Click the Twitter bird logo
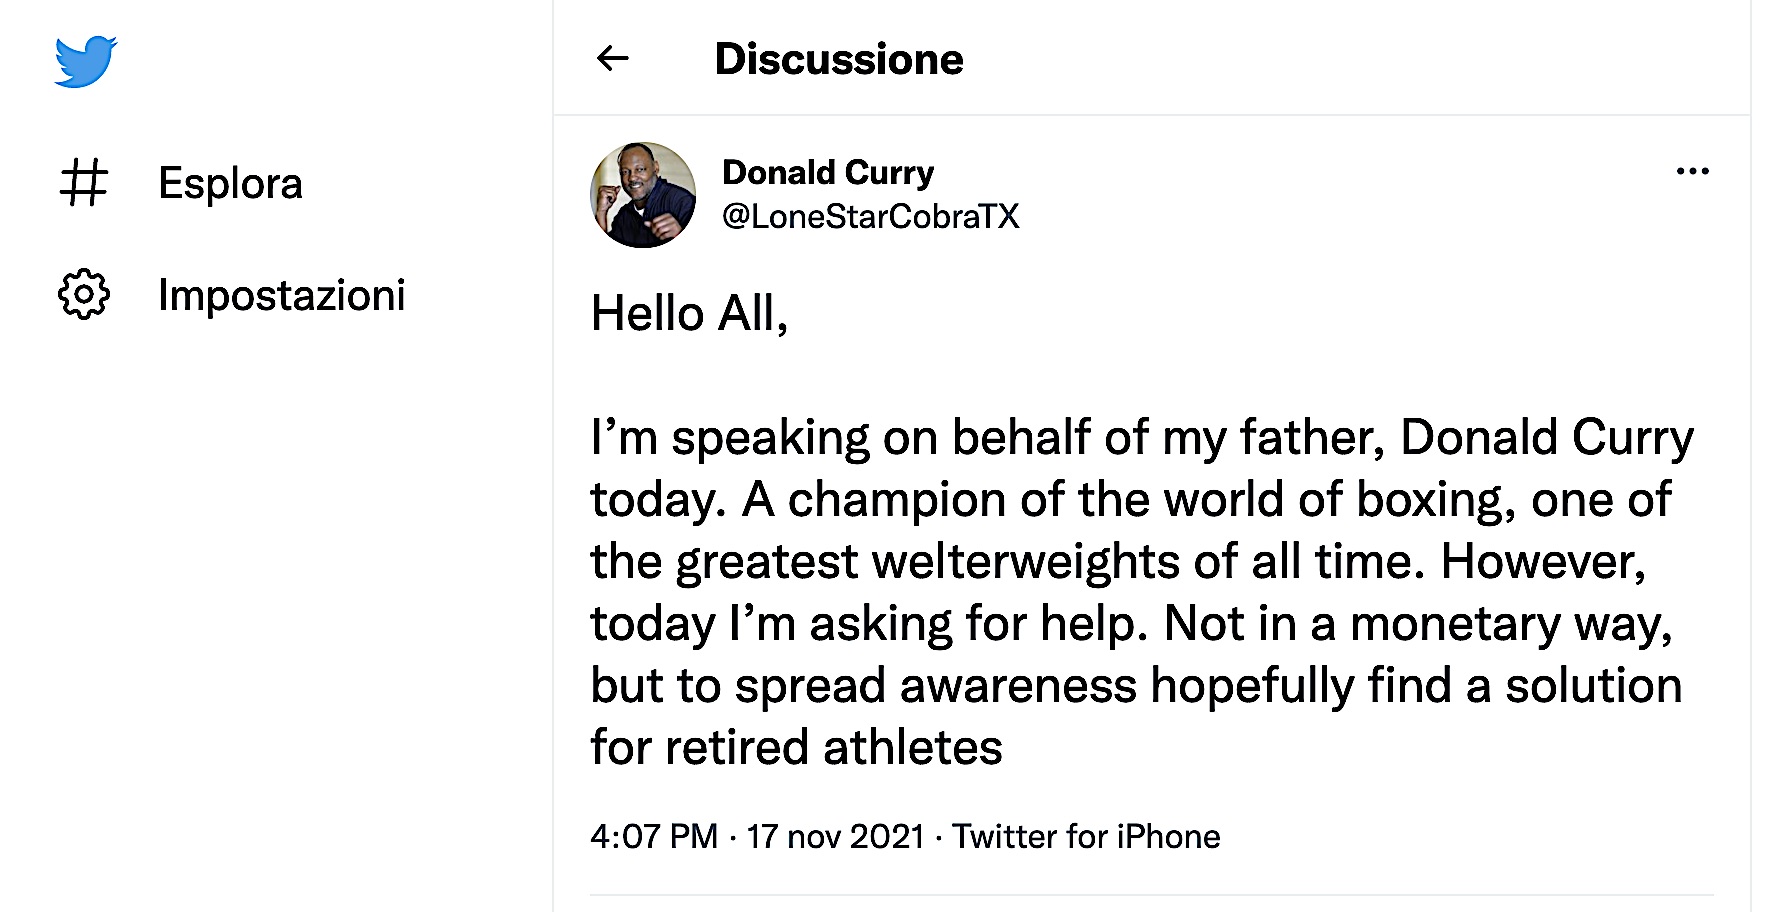This screenshot has height=912, width=1776. pyautogui.click(x=85, y=61)
